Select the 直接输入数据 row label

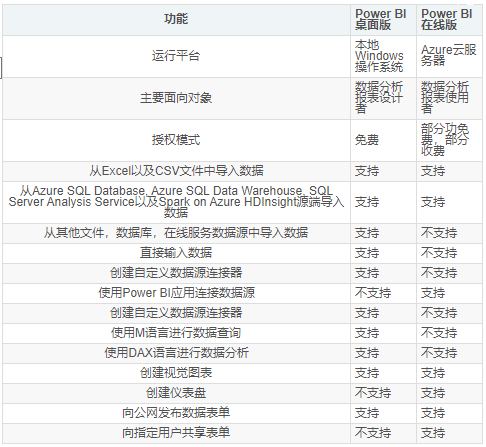pos(176,253)
